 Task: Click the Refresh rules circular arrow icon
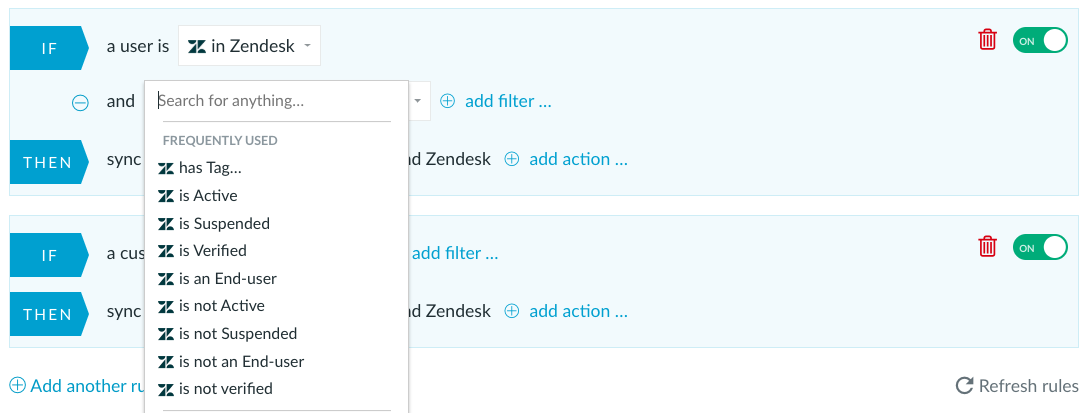(x=964, y=386)
